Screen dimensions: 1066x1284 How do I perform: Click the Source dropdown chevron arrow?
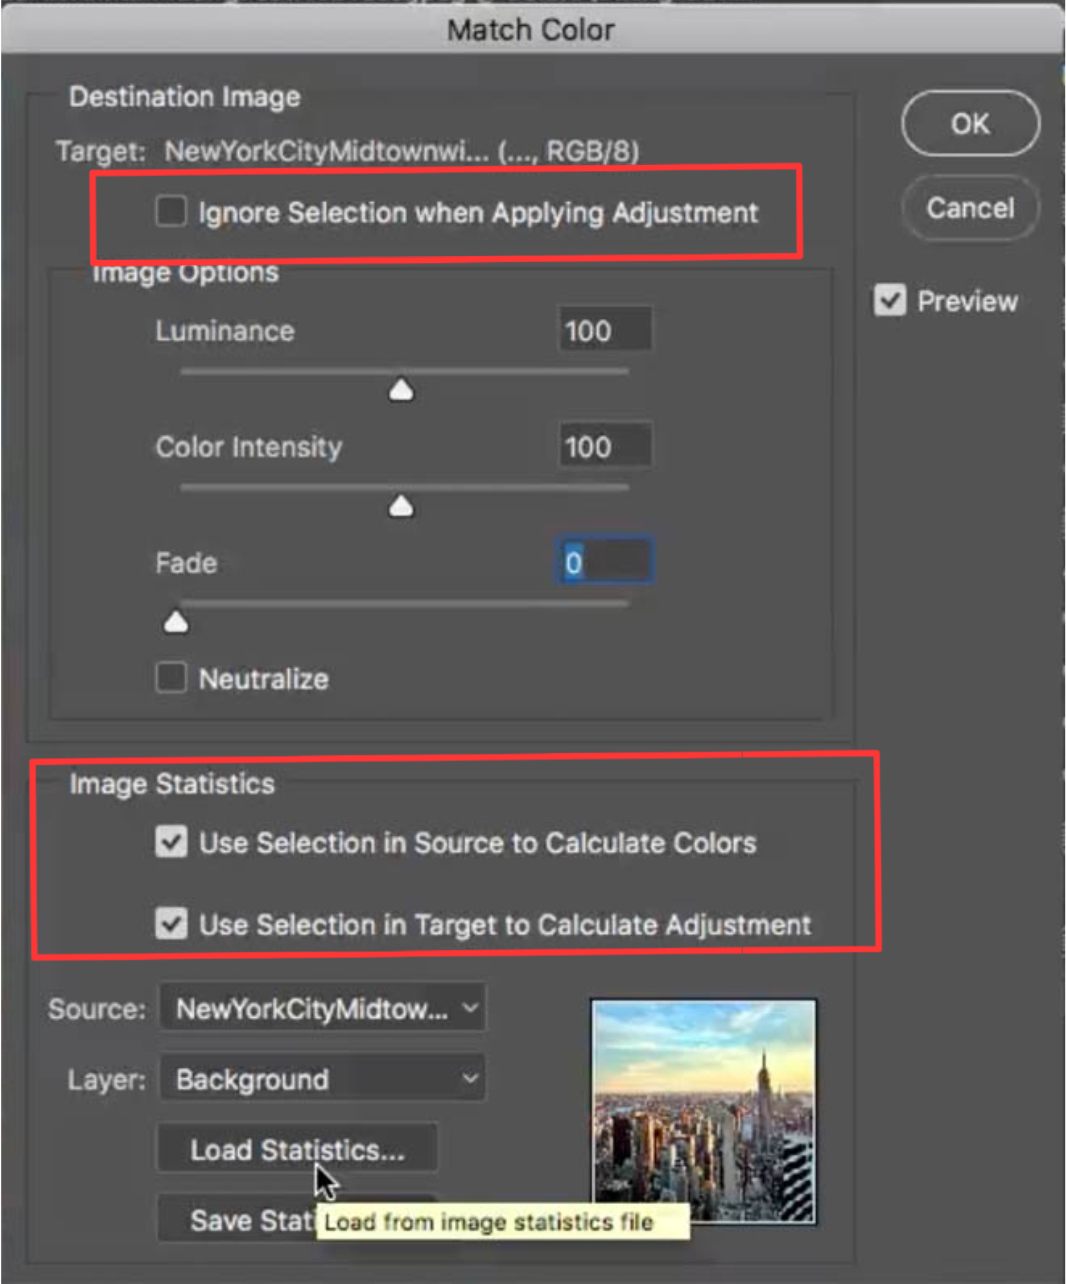point(470,1008)
